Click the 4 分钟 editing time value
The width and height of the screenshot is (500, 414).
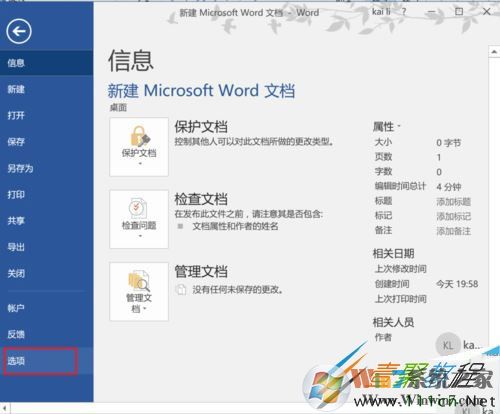pyautogui.click(x=449, y=187)
